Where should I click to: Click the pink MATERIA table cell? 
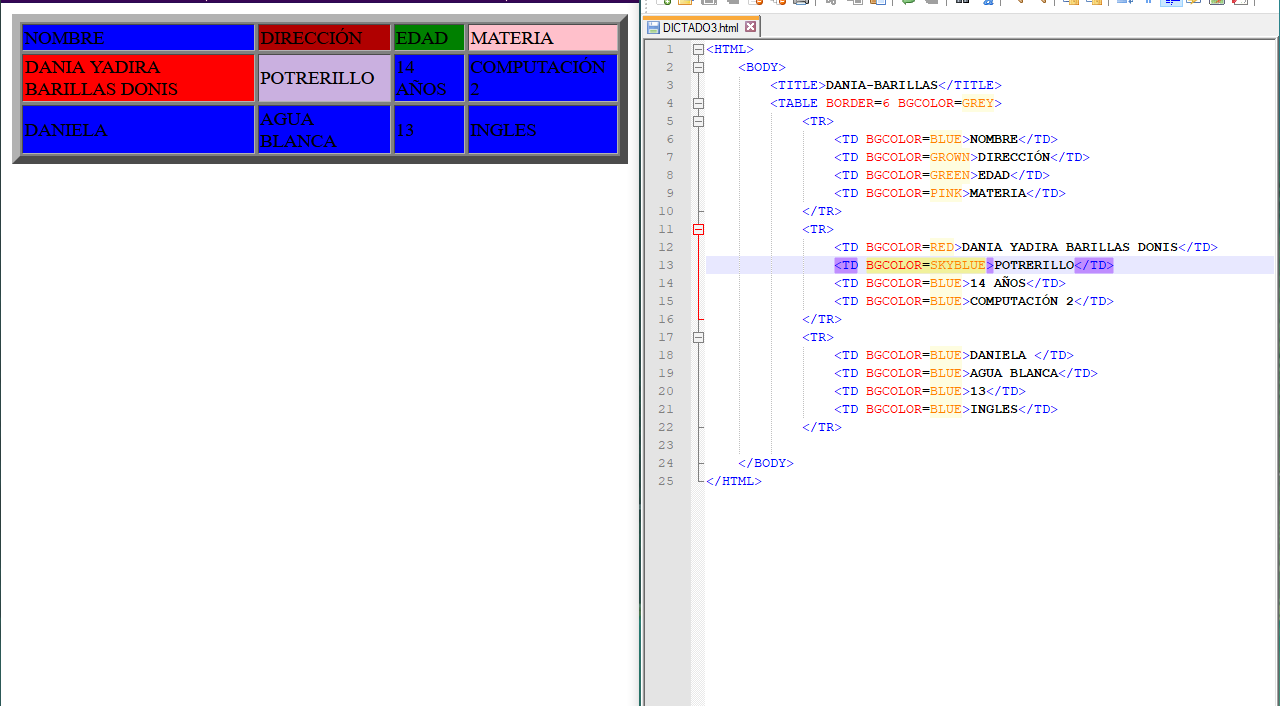[x=543, y=38]
